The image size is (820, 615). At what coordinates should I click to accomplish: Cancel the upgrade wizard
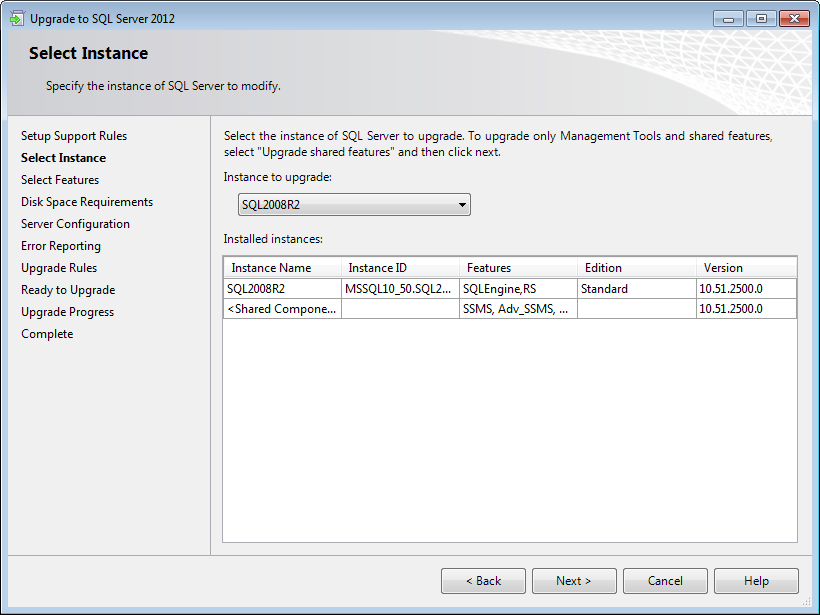click(665, 580)
